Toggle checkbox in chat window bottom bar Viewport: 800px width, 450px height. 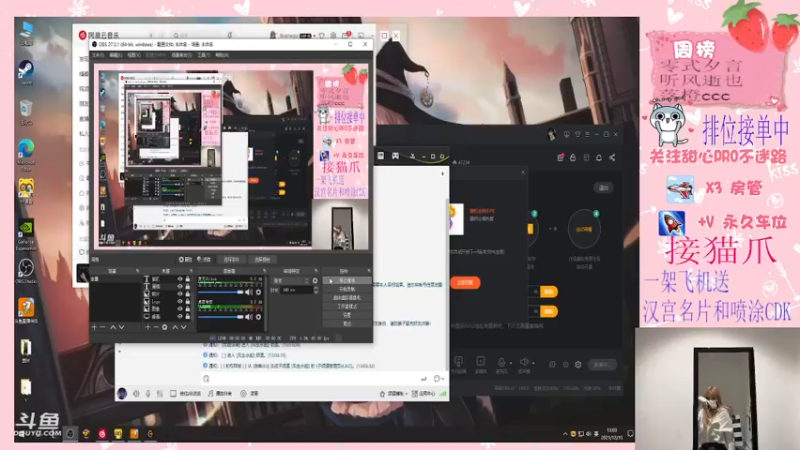click(173, 393)
